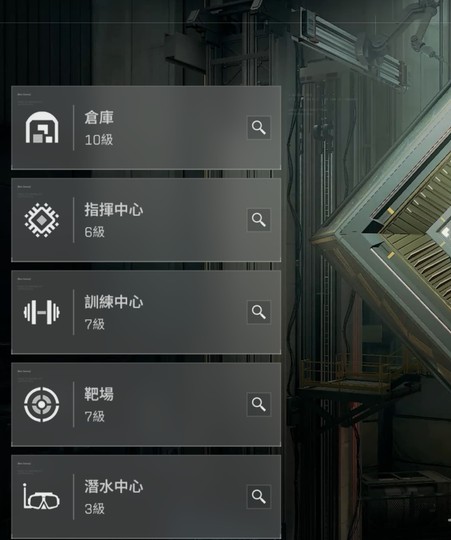Select the 指揮中心 facility title
Image resolution: width=451 pixels, height=540 pixels.
(114, 209)
